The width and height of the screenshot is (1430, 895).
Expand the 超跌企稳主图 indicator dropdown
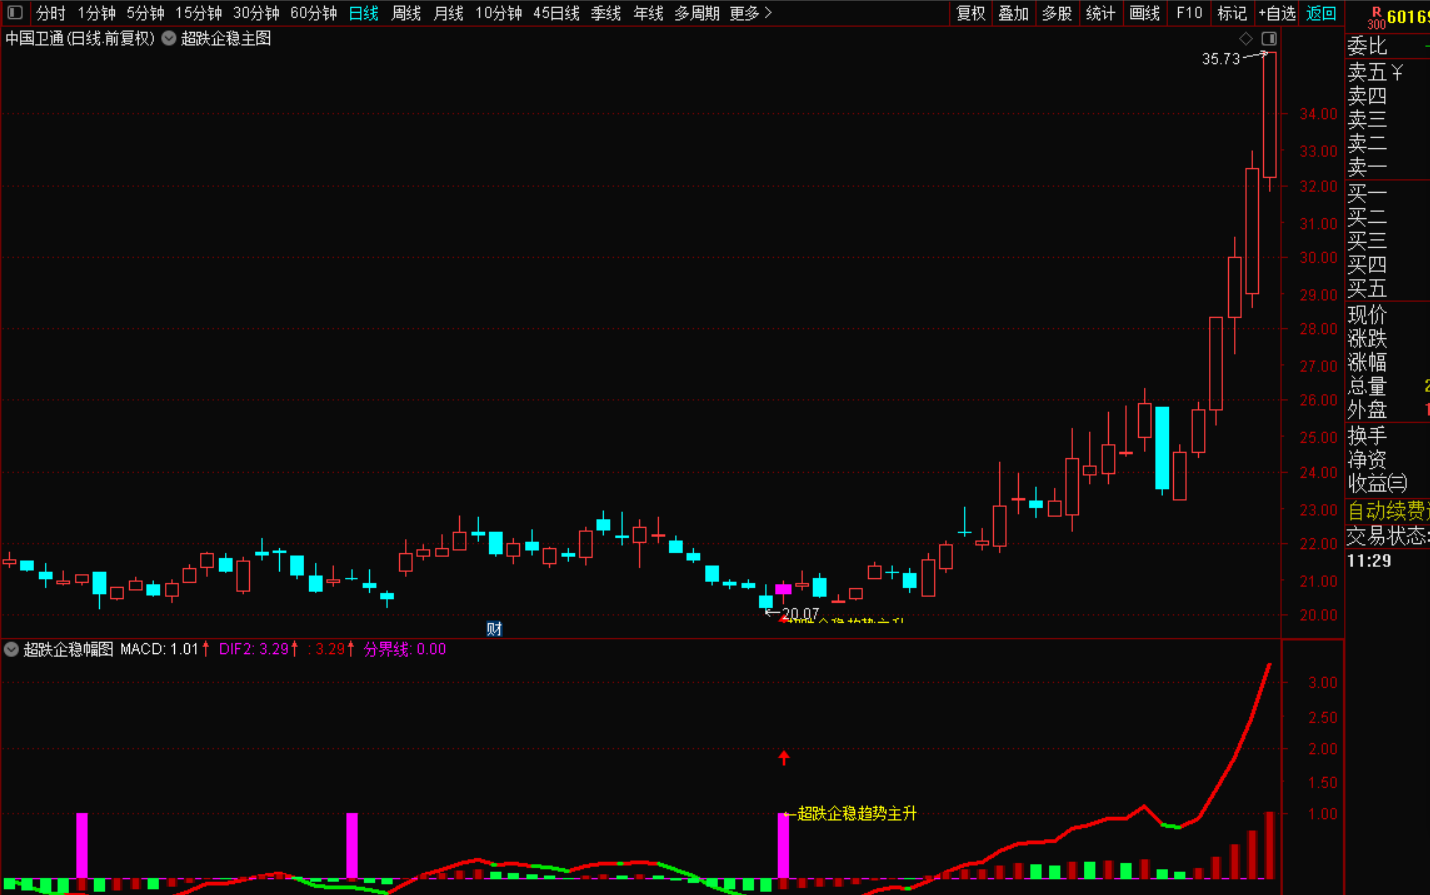(169, 38)
